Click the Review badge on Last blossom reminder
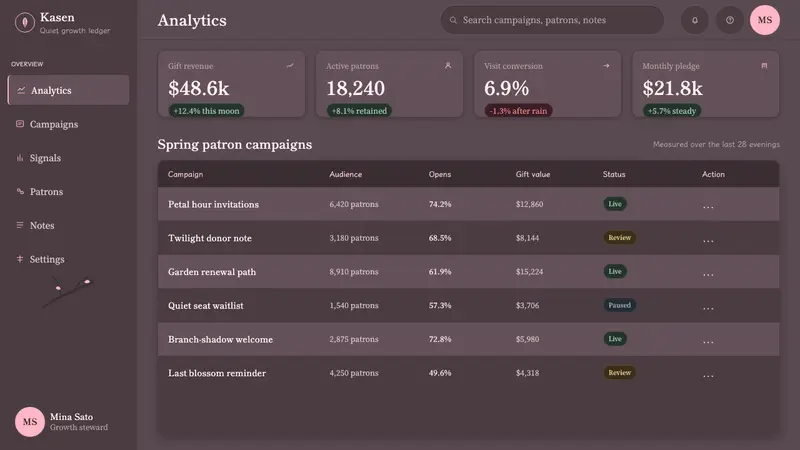Screen dimensions: 800x450 tap(619, 372)
